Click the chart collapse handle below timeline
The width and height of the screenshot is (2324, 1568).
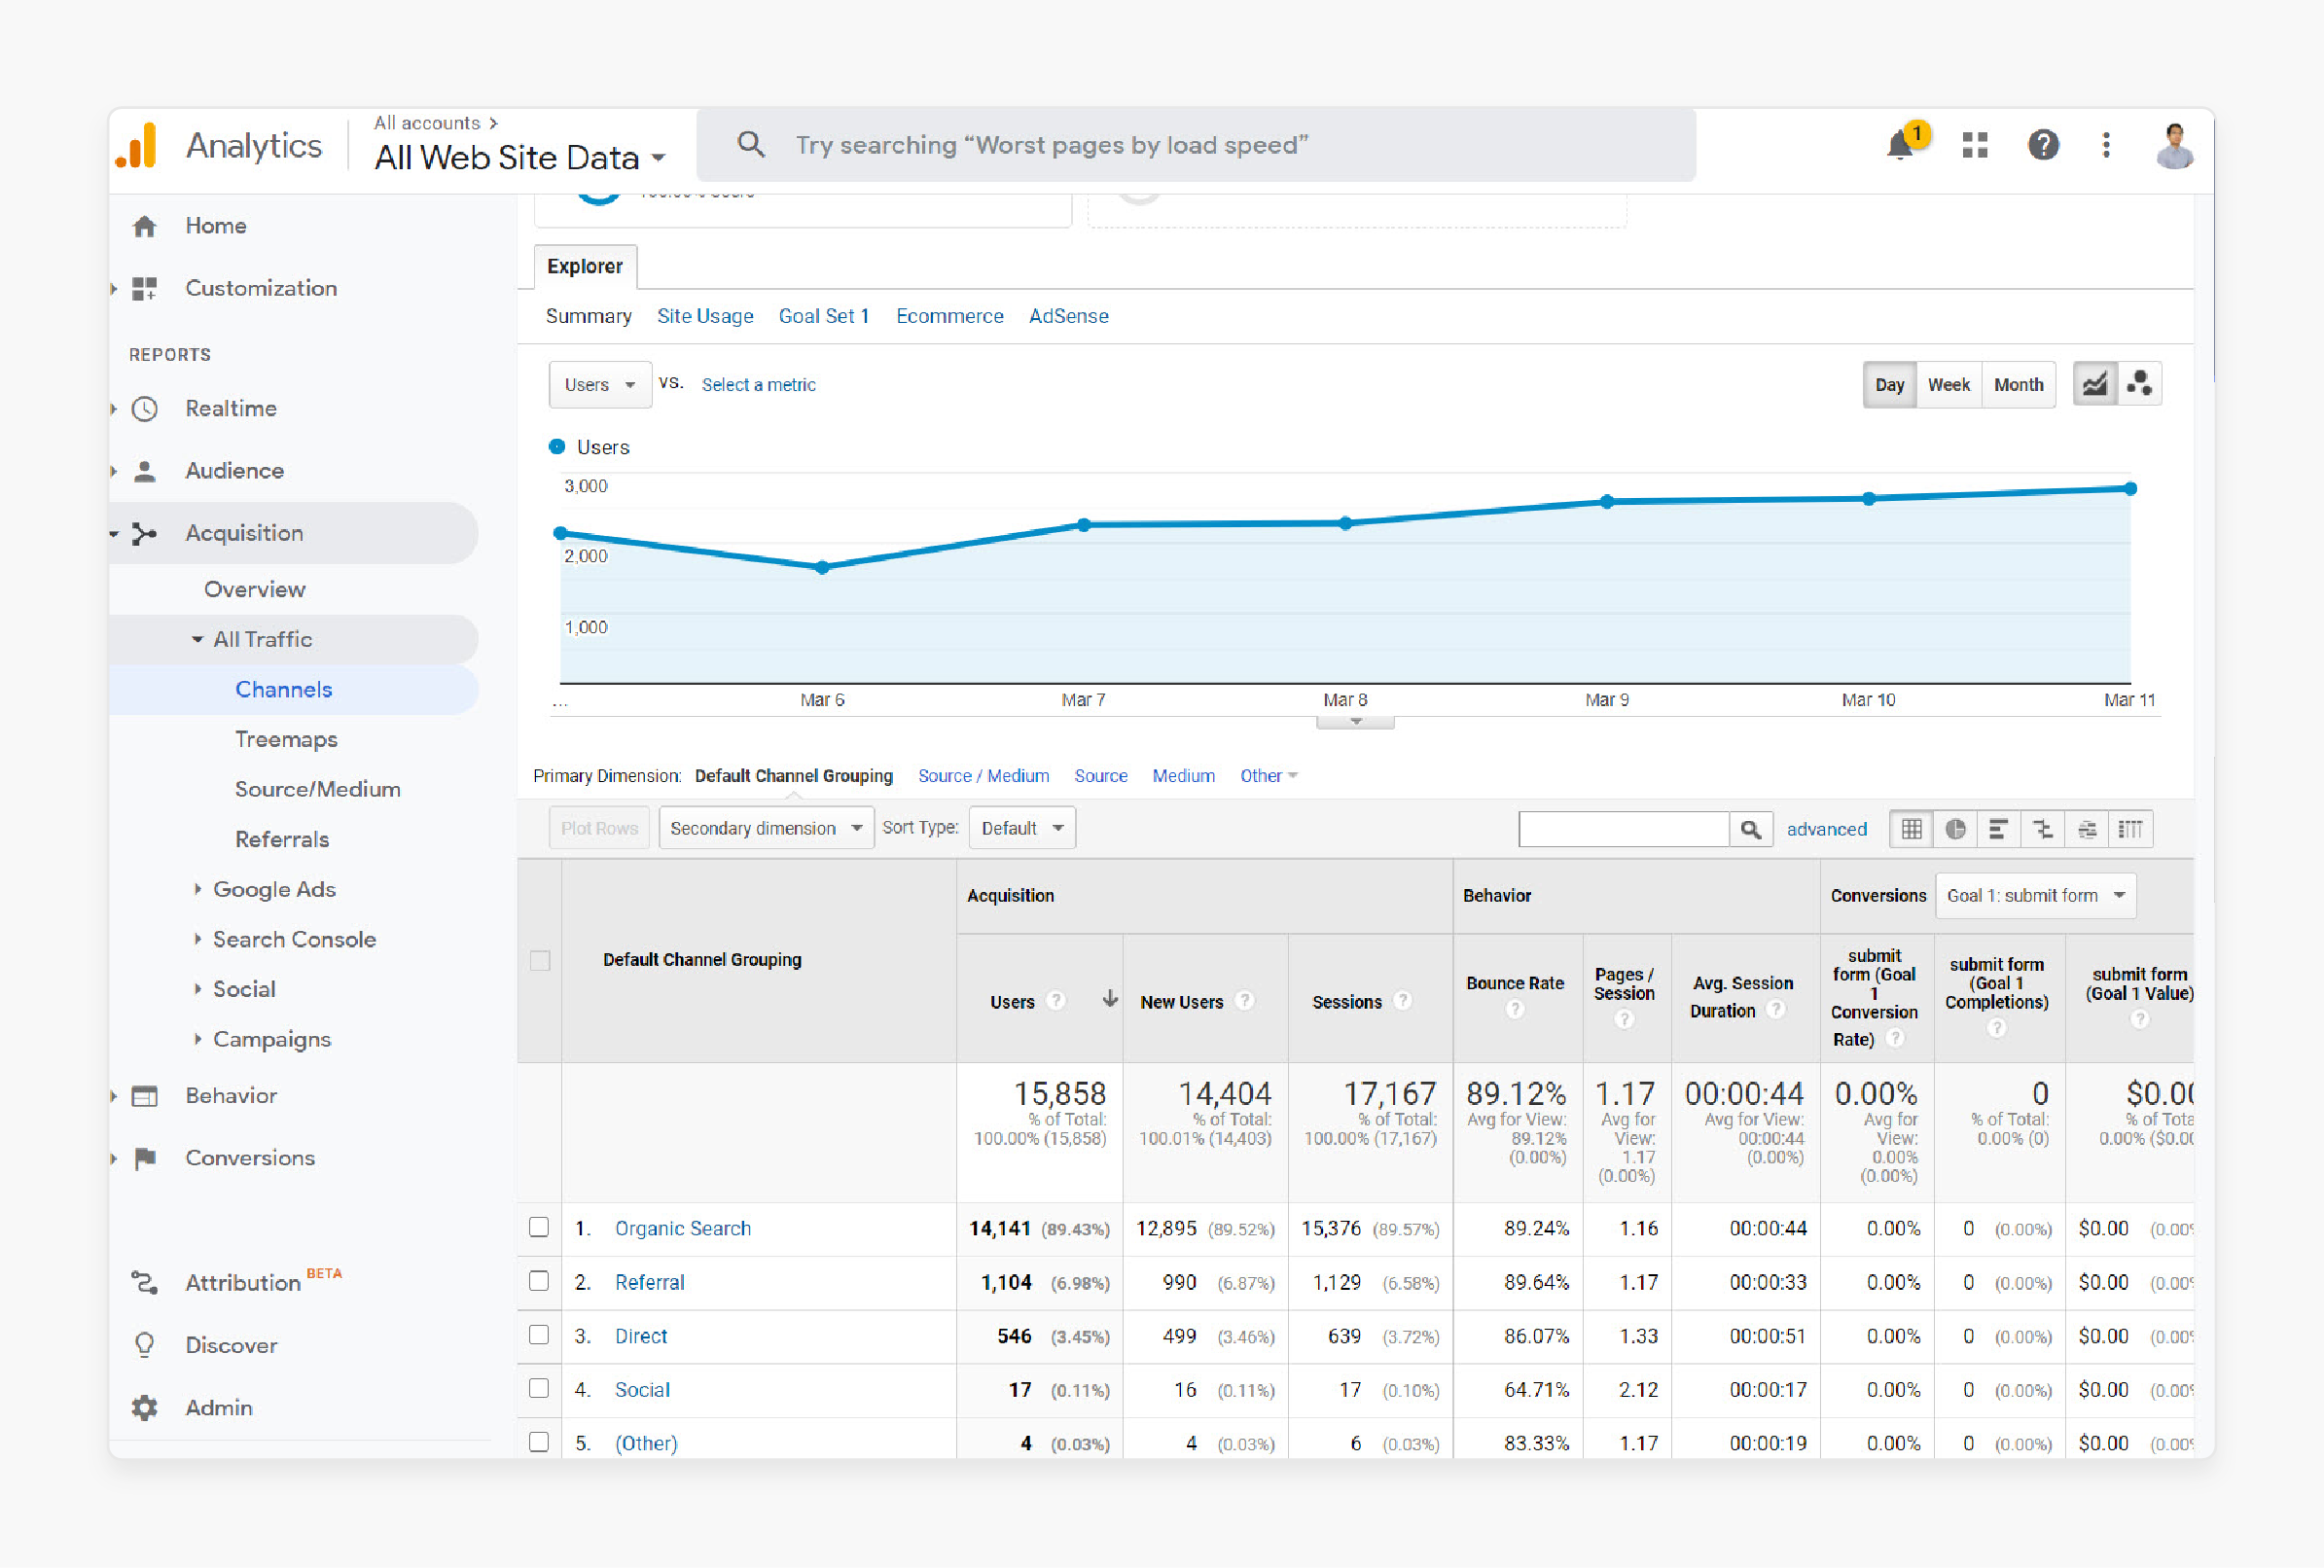1355,722
